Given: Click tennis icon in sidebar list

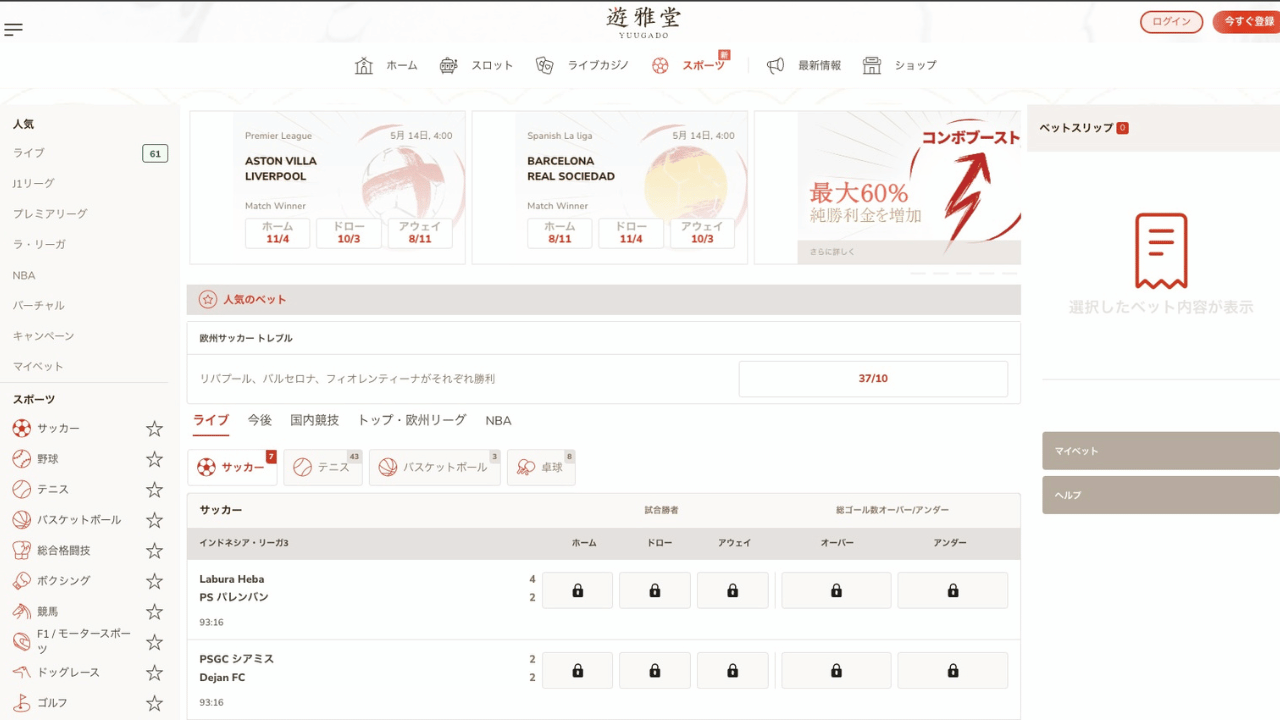Looking at the screenshot, I should tap(22, 489).
